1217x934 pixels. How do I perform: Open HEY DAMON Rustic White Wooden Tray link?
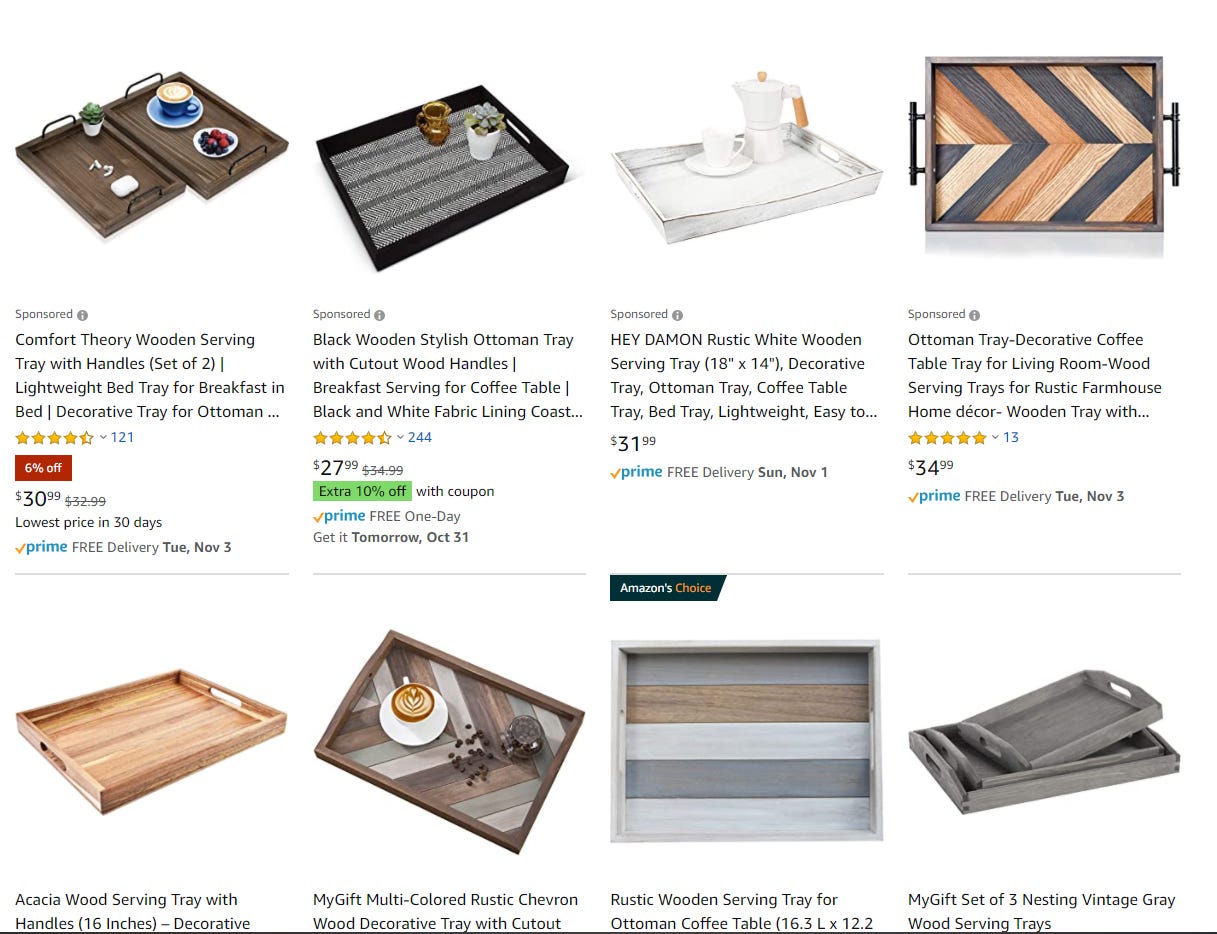[744, 375]
